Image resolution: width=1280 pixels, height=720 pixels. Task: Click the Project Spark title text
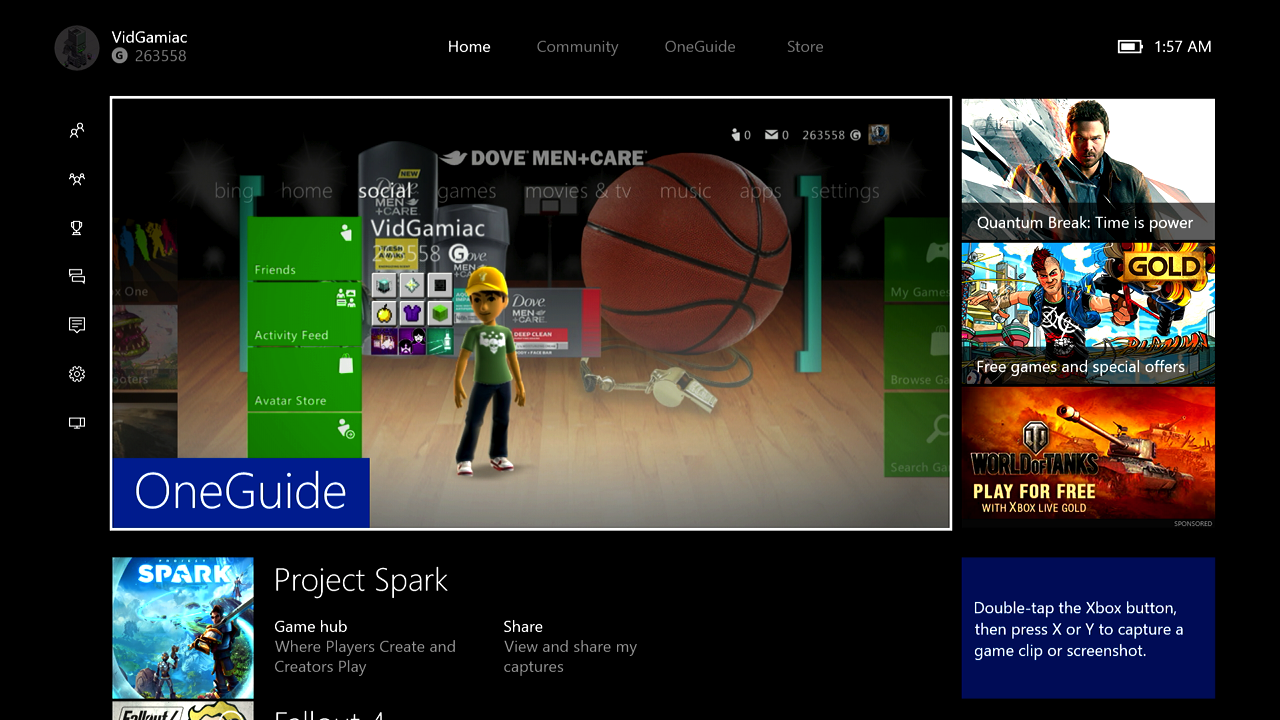point(361,581)
